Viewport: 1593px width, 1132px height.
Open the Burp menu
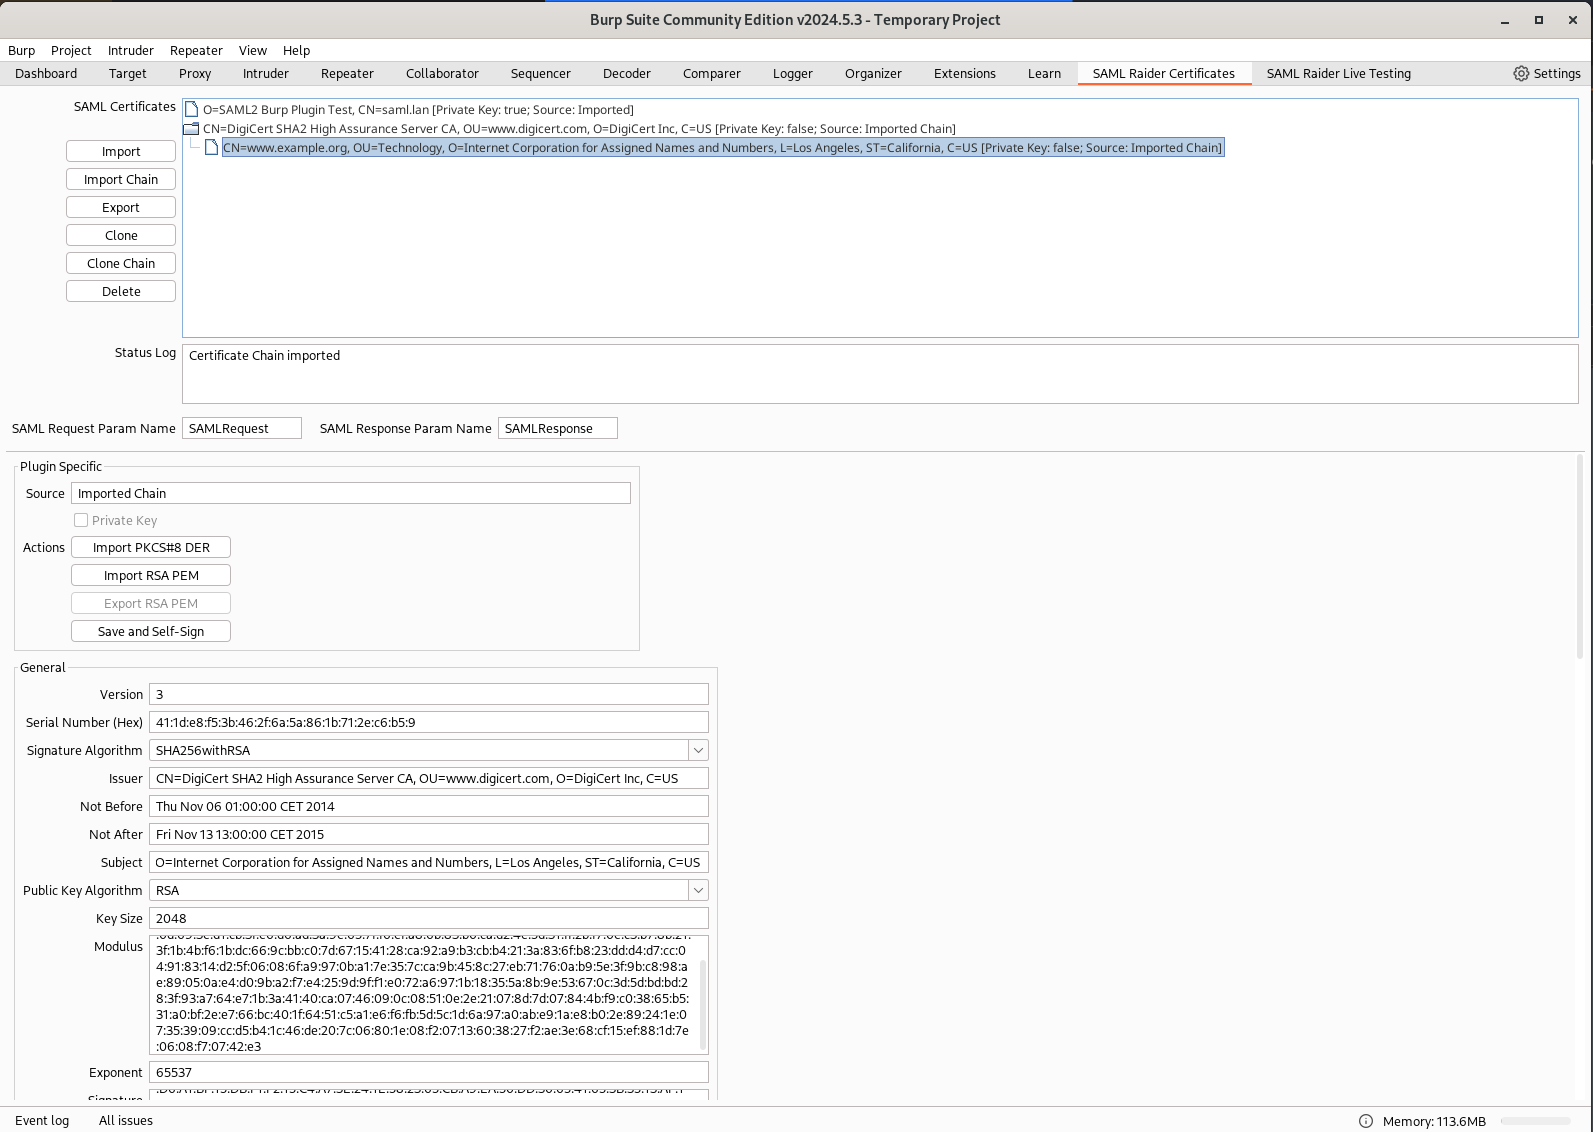pos(21,50)
